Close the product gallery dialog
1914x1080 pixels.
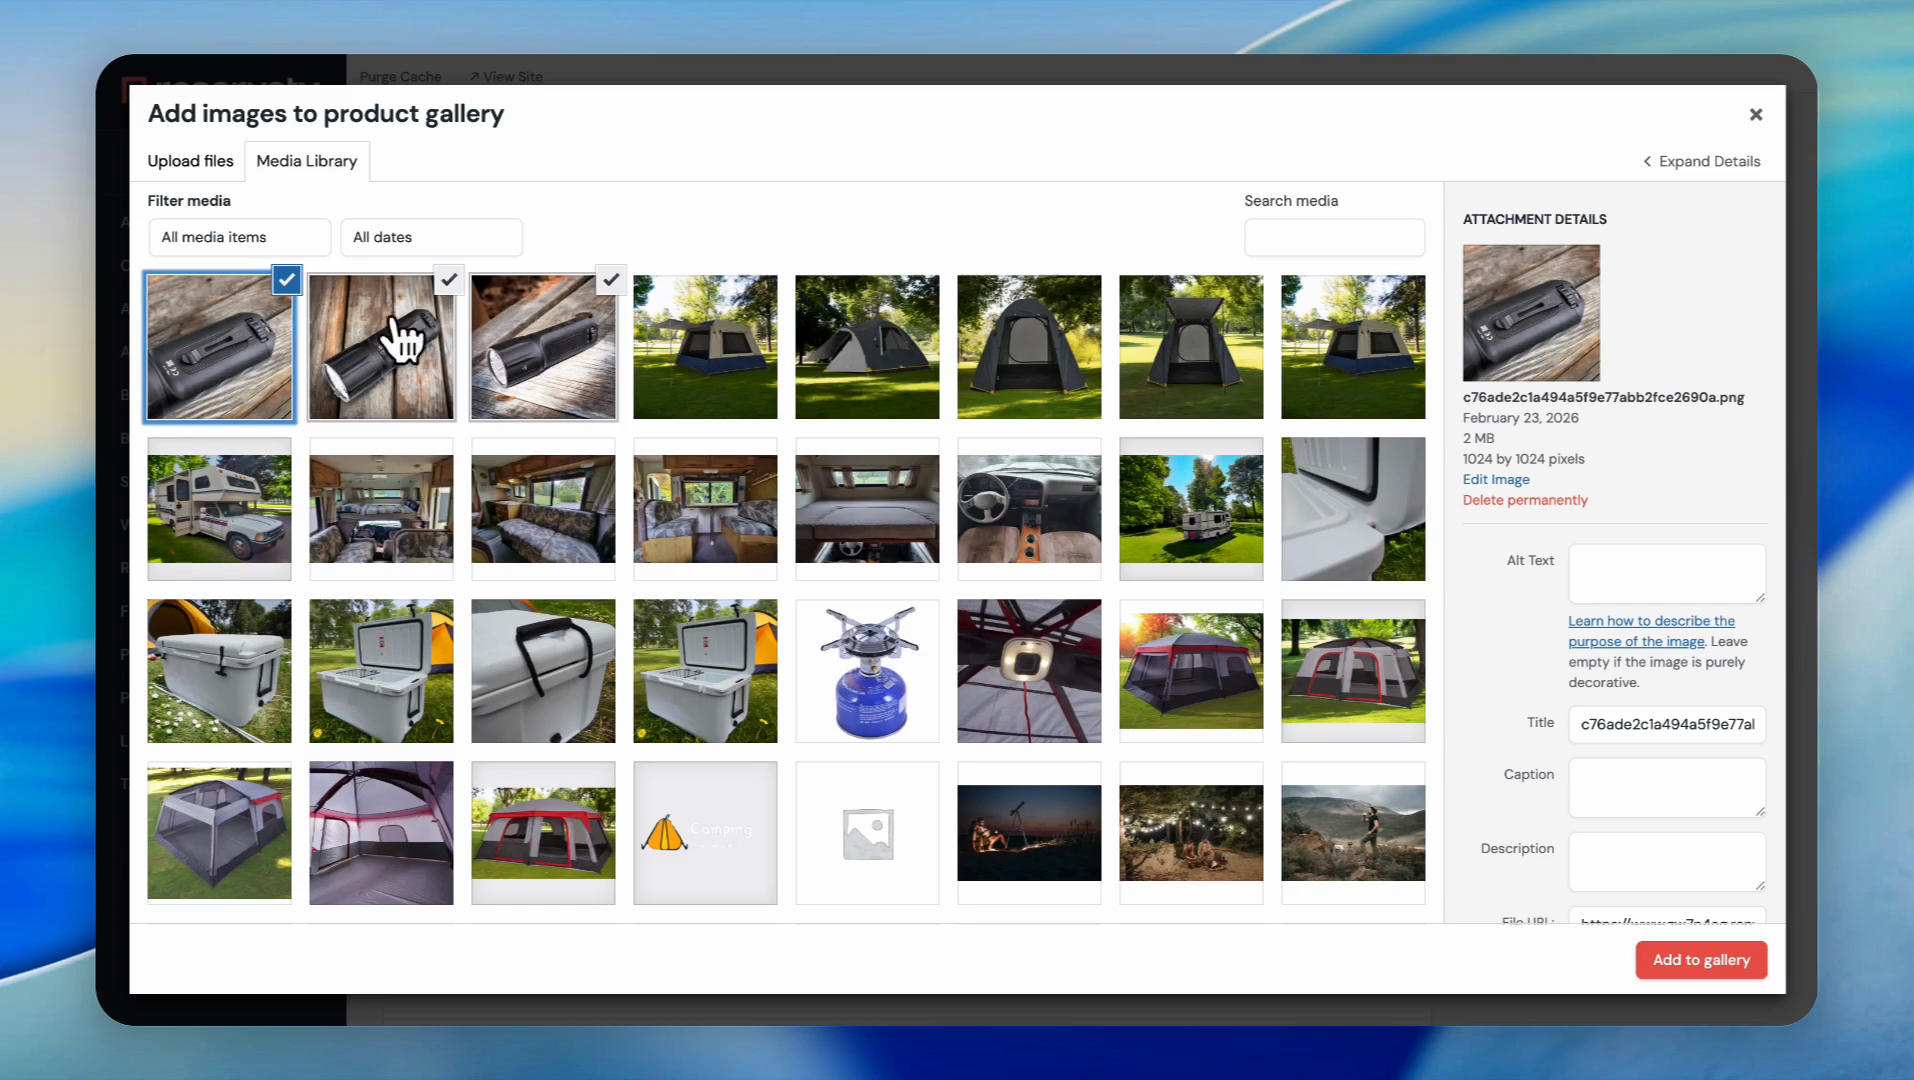1755,115
